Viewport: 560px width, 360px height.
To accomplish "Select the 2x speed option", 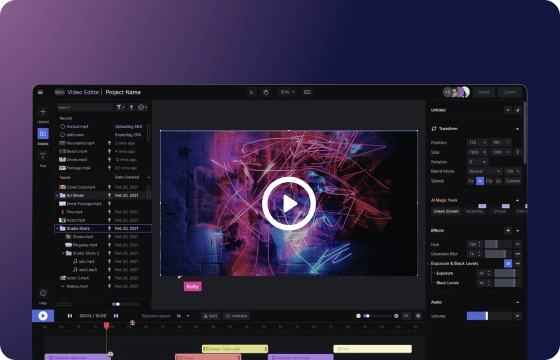I will (498, 181).
